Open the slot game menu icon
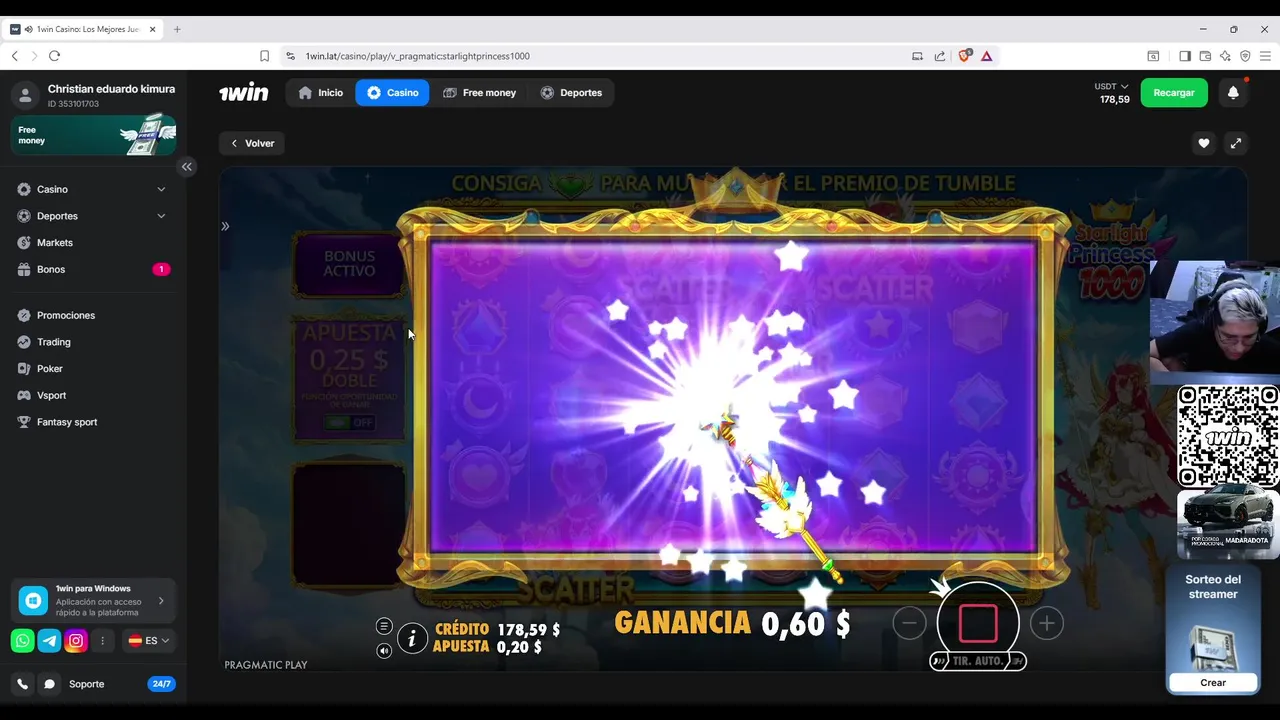This screenshot has height=720, width=1280. (384, 626)
